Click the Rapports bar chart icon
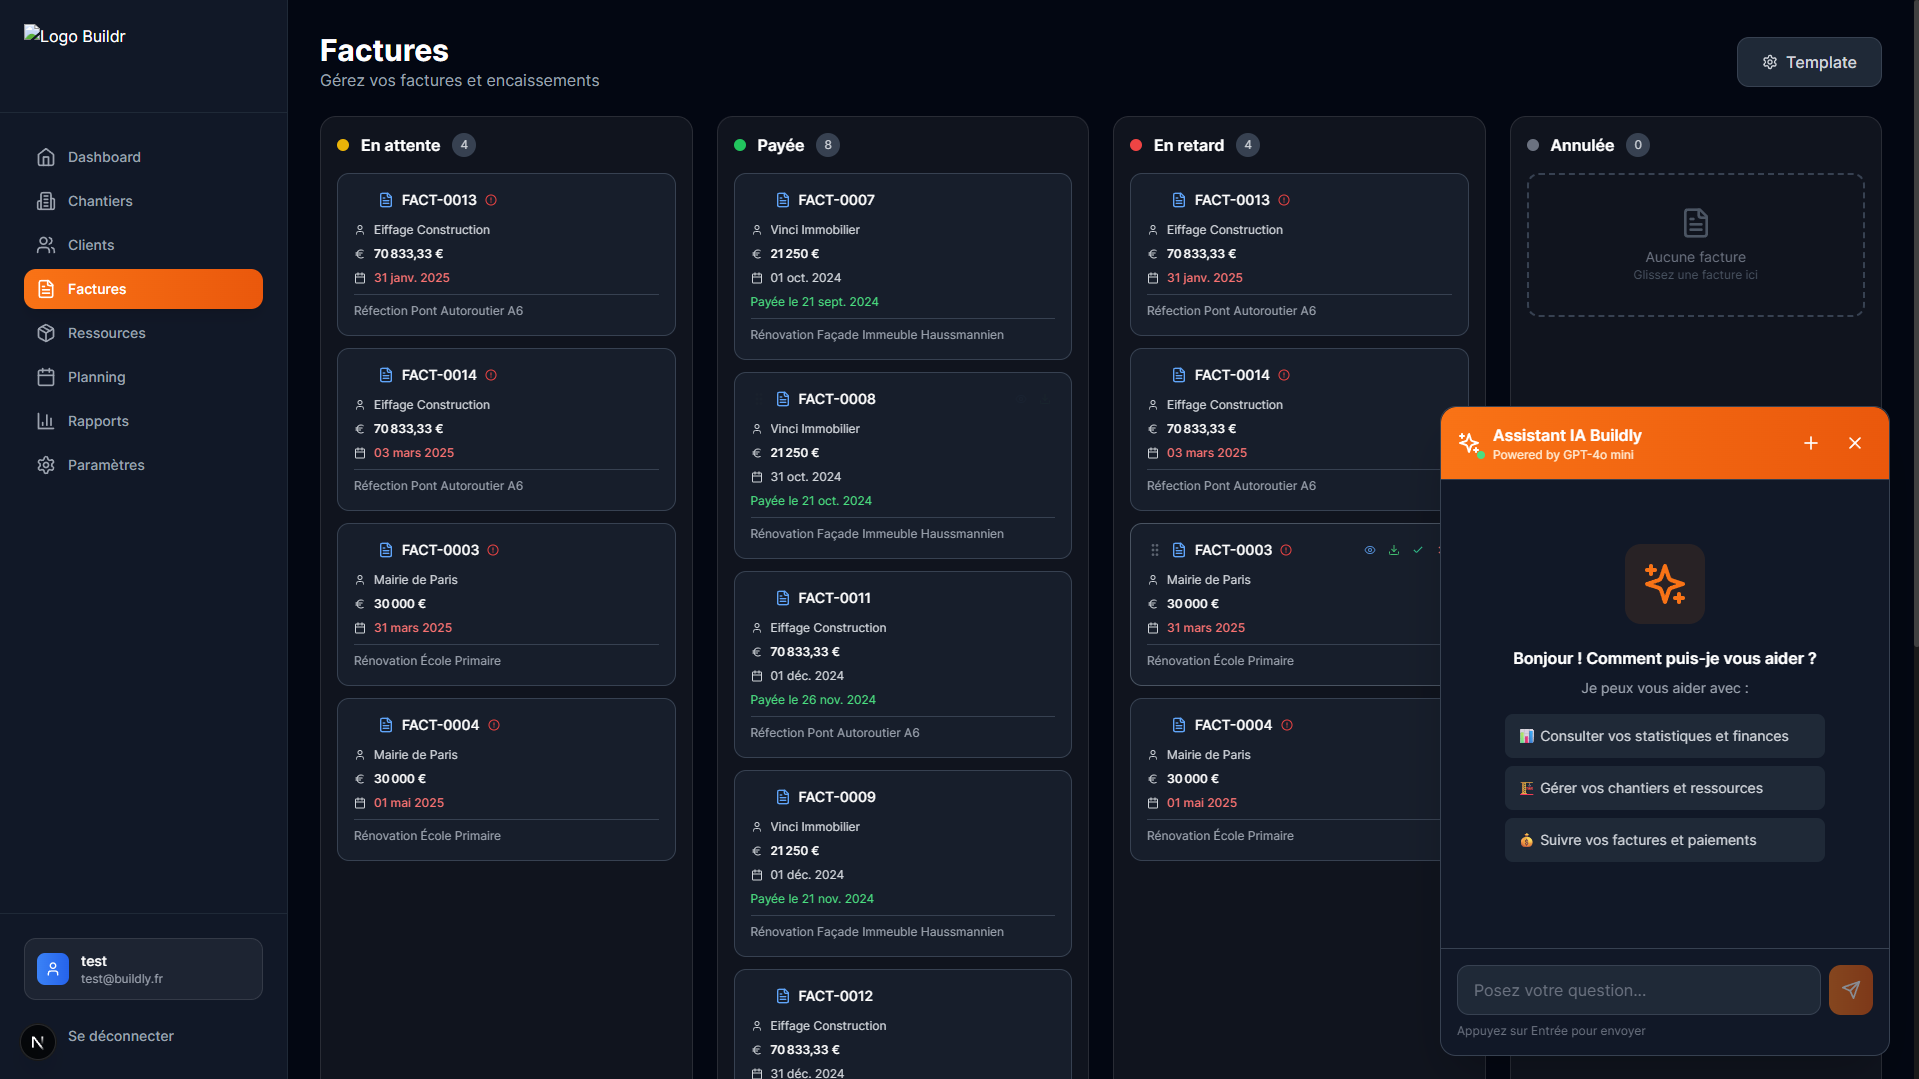The height and width of the screenshot is (1079, 1919). [x=46, y=421]
